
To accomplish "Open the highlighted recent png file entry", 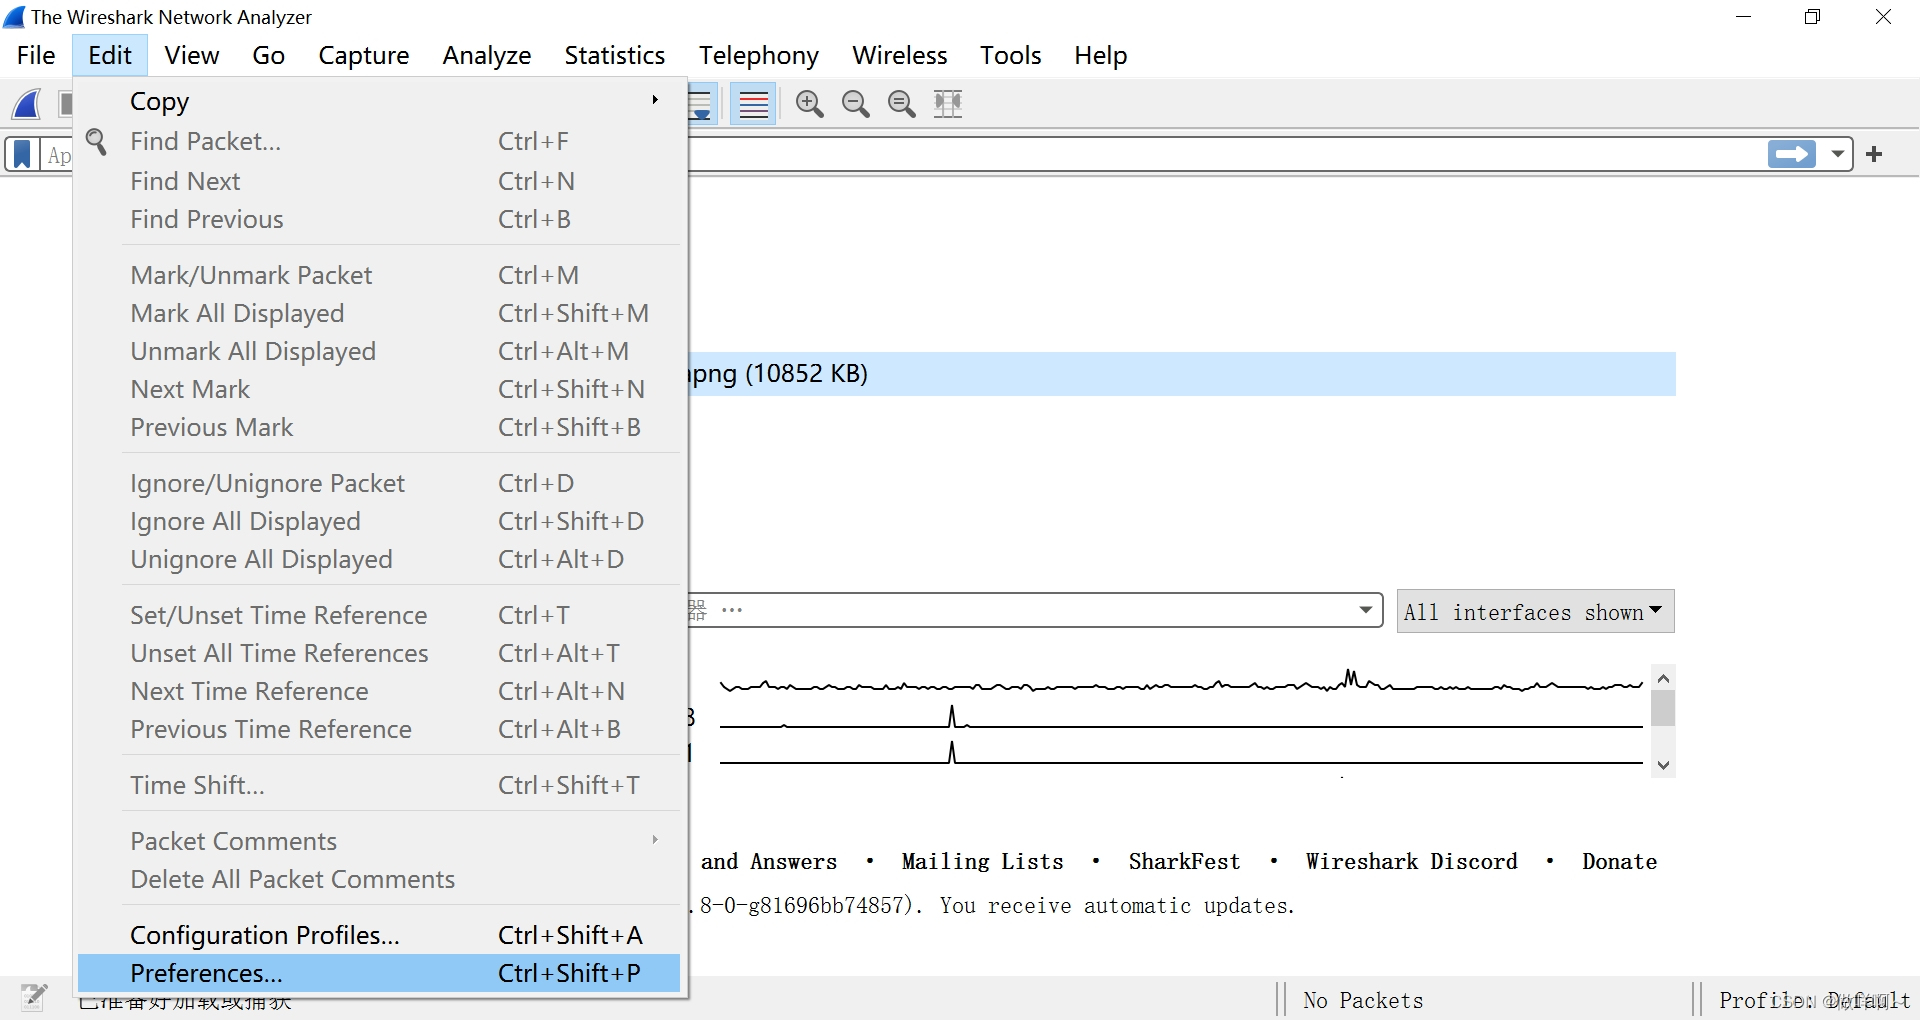I will [x=1182, y=374].
